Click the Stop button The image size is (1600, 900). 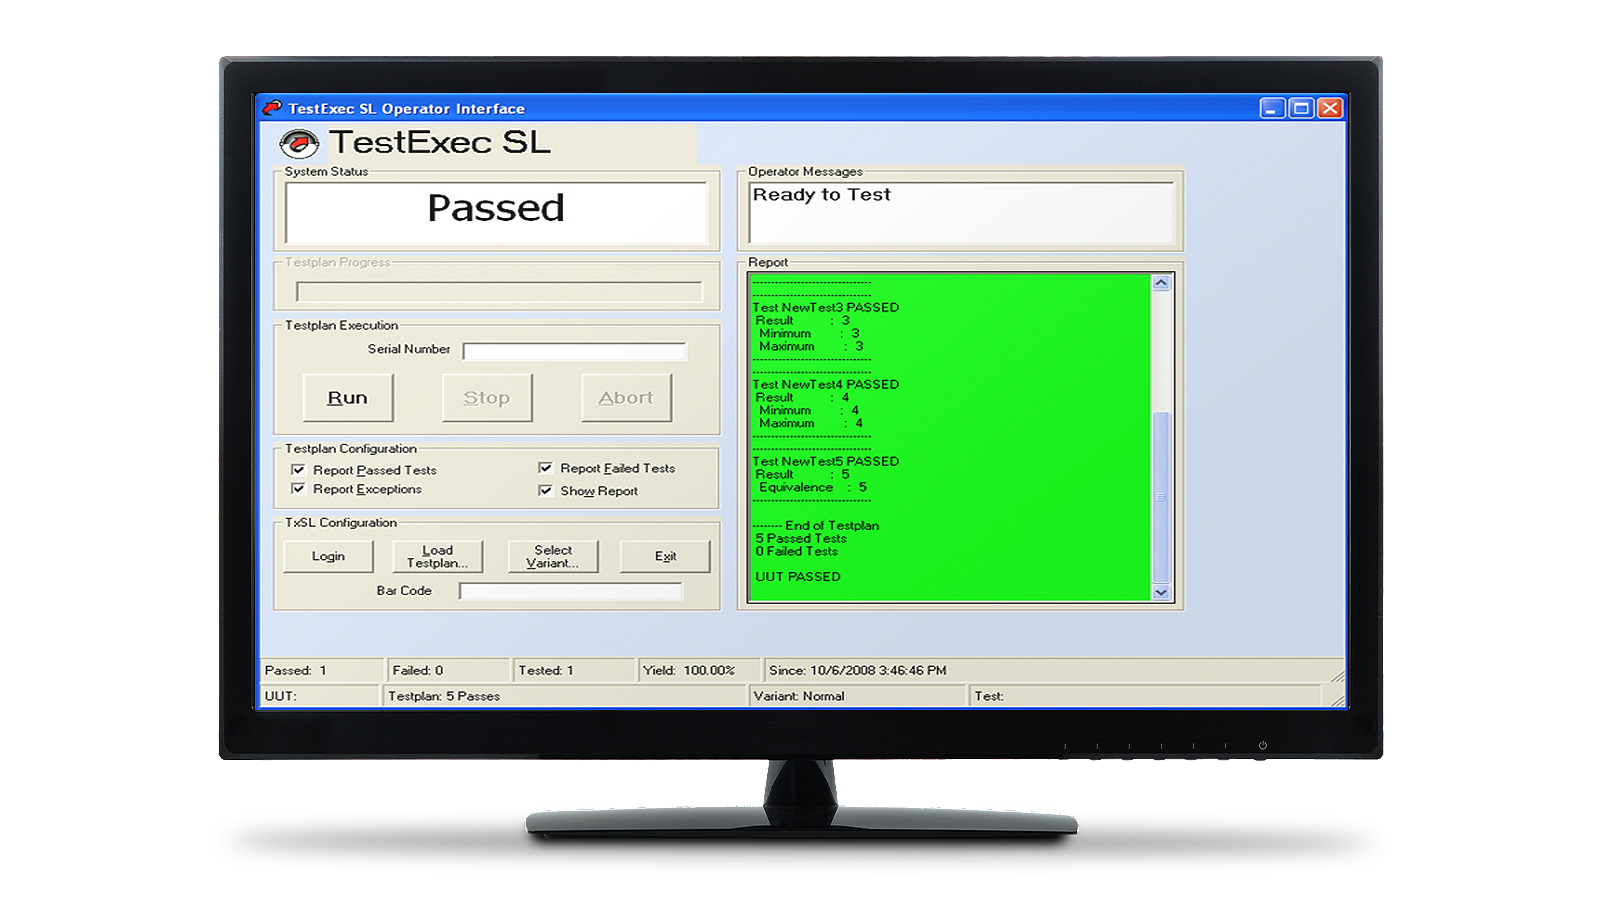click(x=487, y=398)
